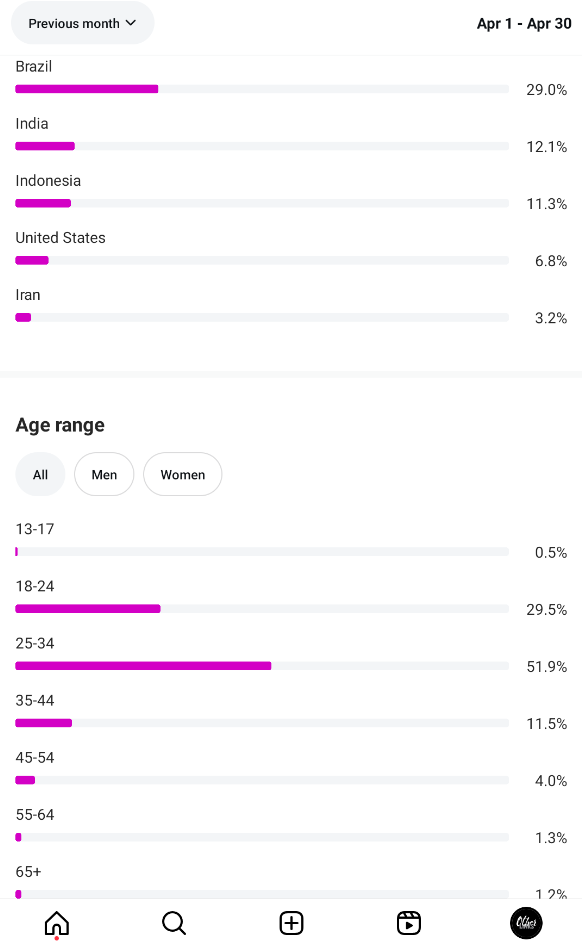
Task: Open the profile avatar in bottom bar
Action: click(x=526, y=923)
